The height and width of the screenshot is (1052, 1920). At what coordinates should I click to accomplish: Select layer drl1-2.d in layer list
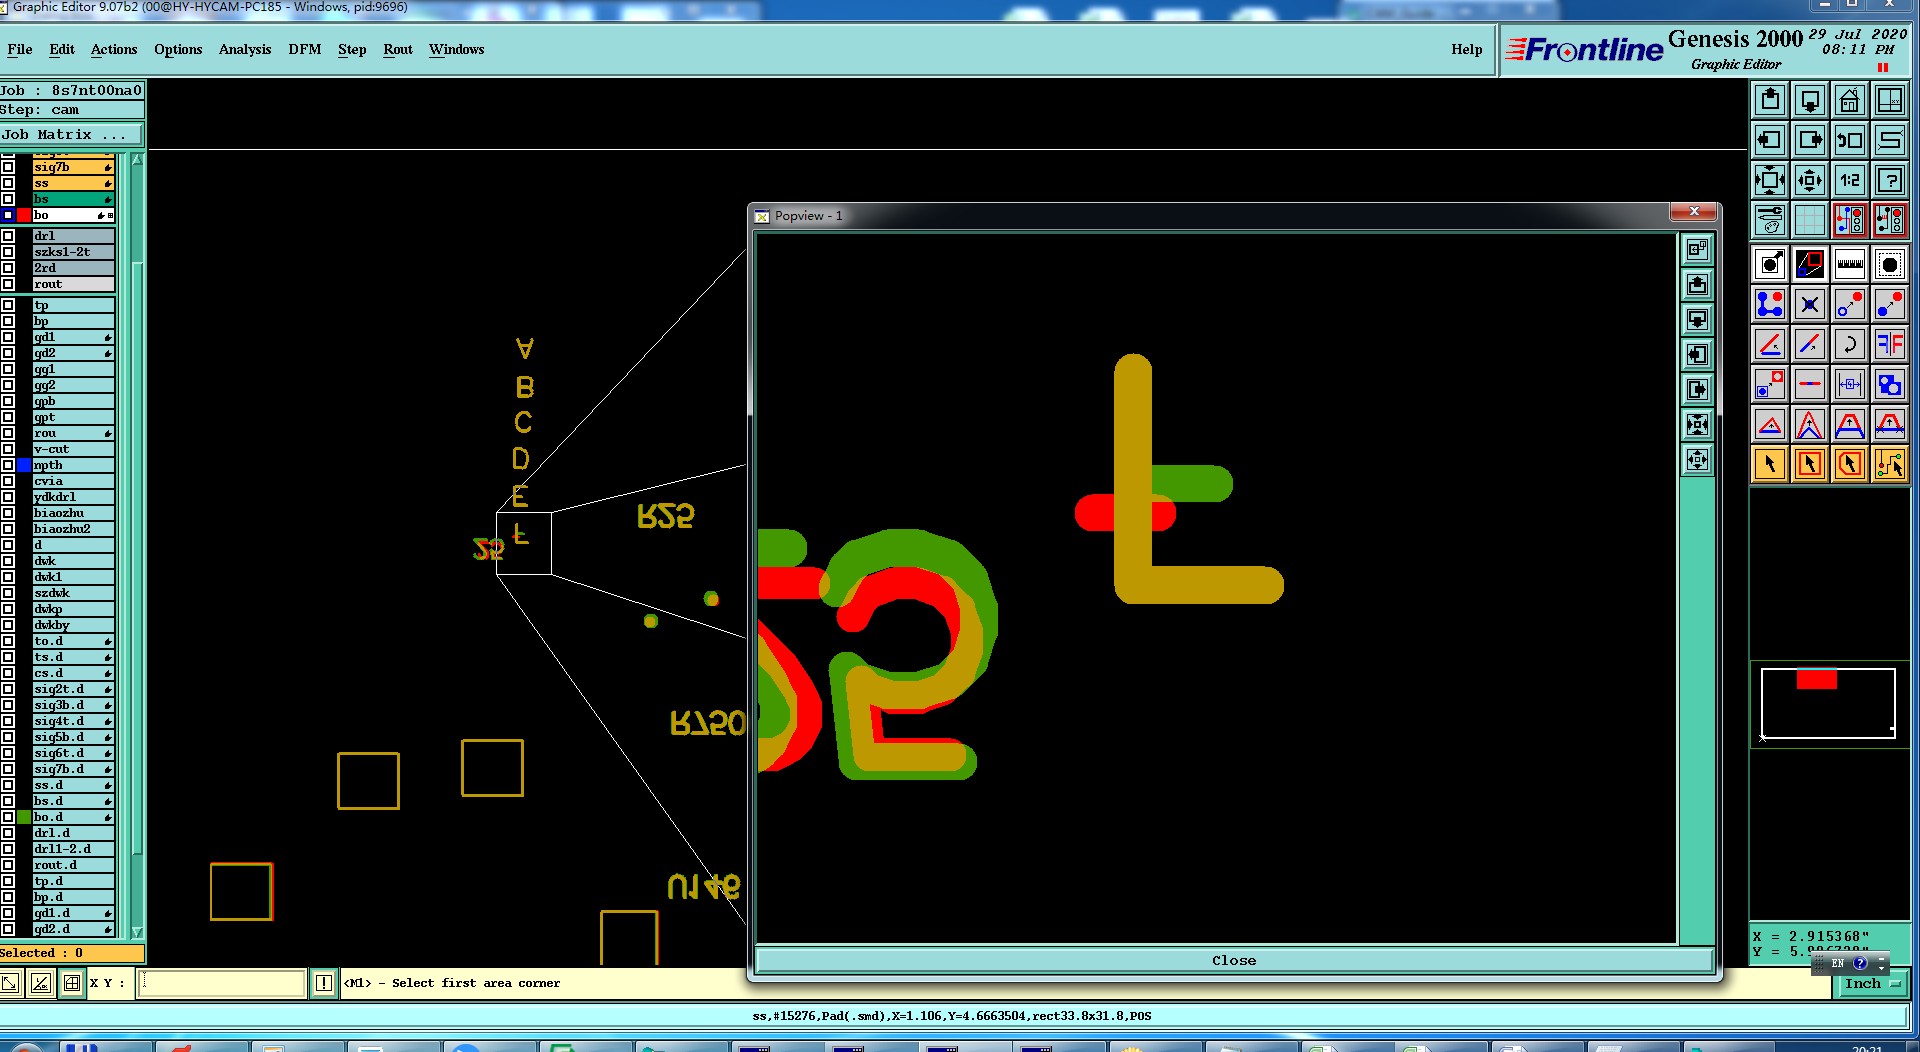tap(73, 849)
